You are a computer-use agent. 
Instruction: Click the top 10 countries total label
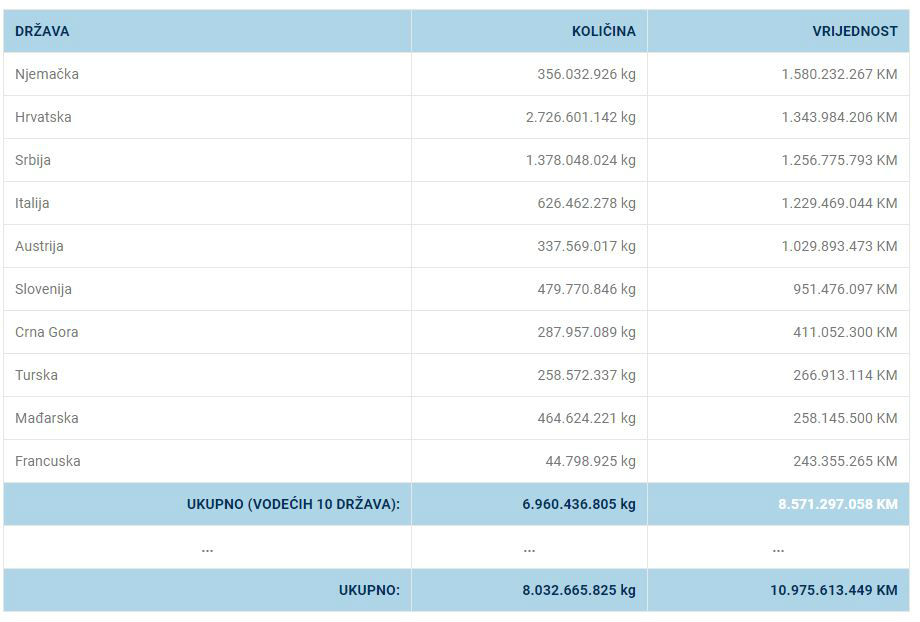[293, 504]
